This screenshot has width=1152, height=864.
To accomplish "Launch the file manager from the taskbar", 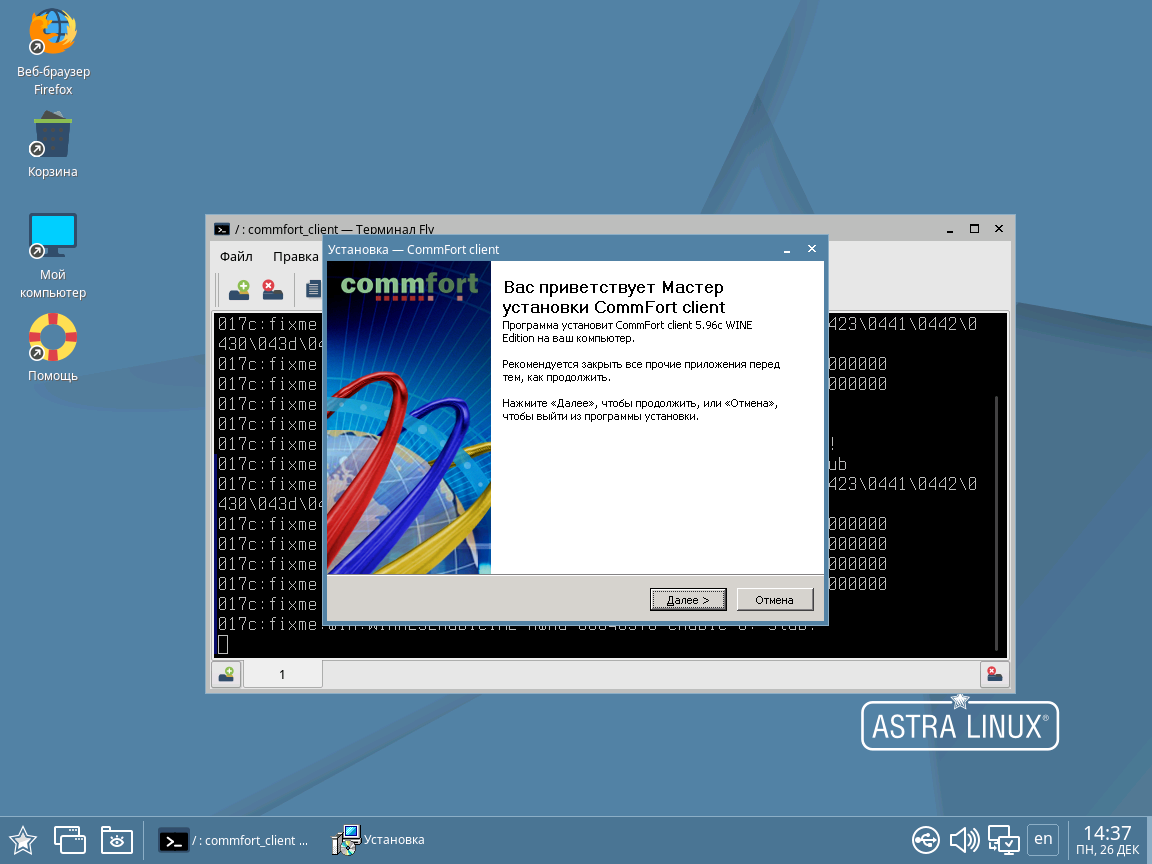I will pos(117,840).
